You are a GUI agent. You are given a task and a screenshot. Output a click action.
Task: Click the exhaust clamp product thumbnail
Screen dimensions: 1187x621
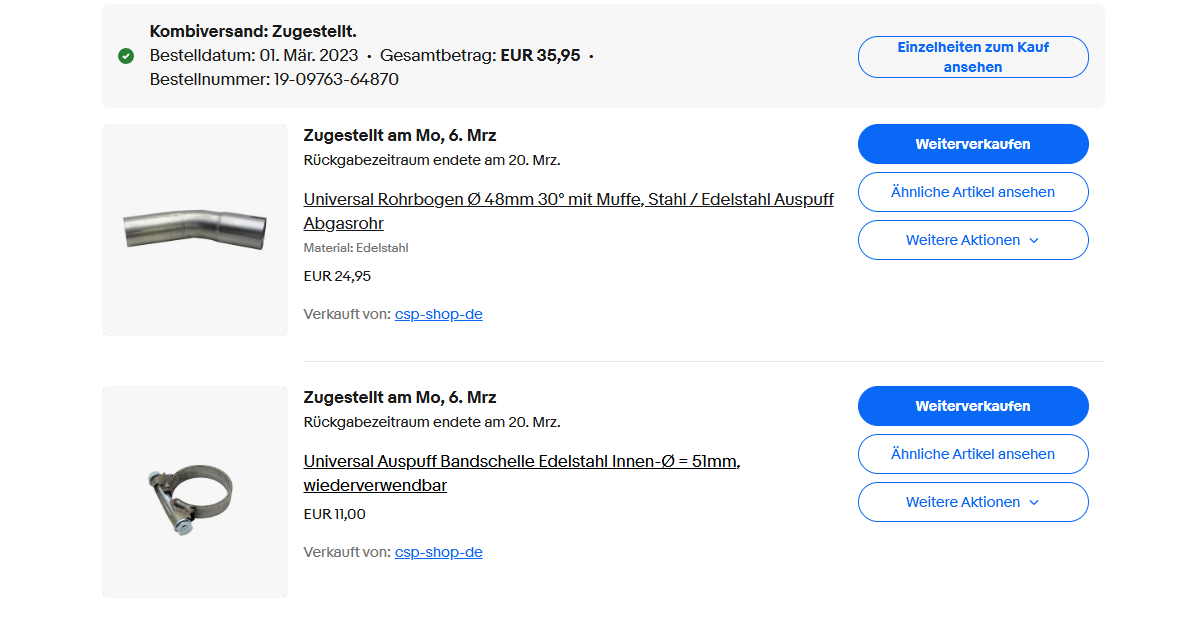tap(195, 492)
